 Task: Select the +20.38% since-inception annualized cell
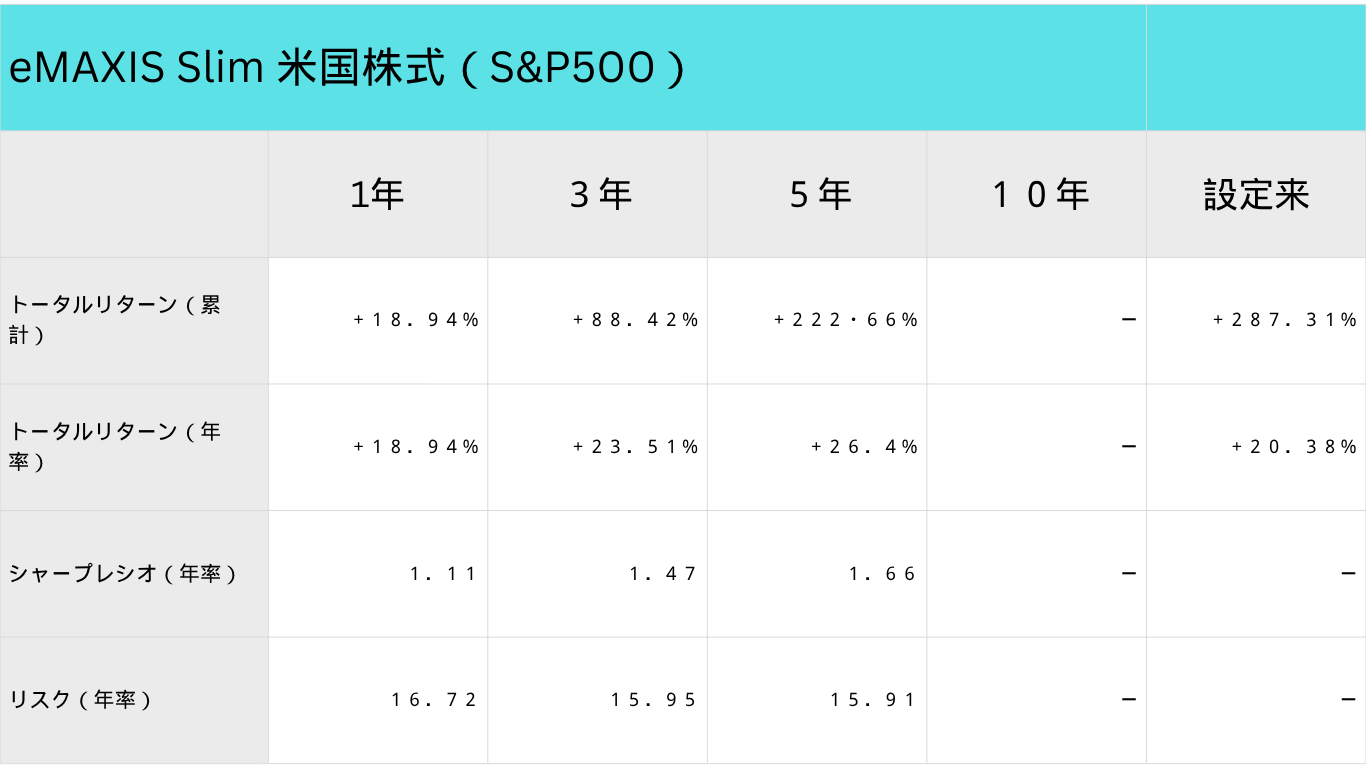(x=1294, y=447)
